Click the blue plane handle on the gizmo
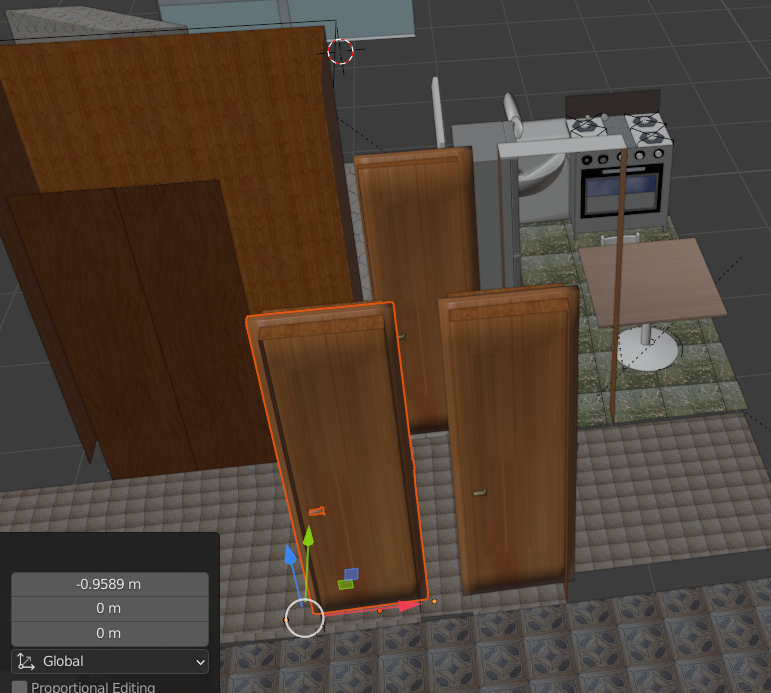This screenshot has width=771, height=693. pos(351,574)
